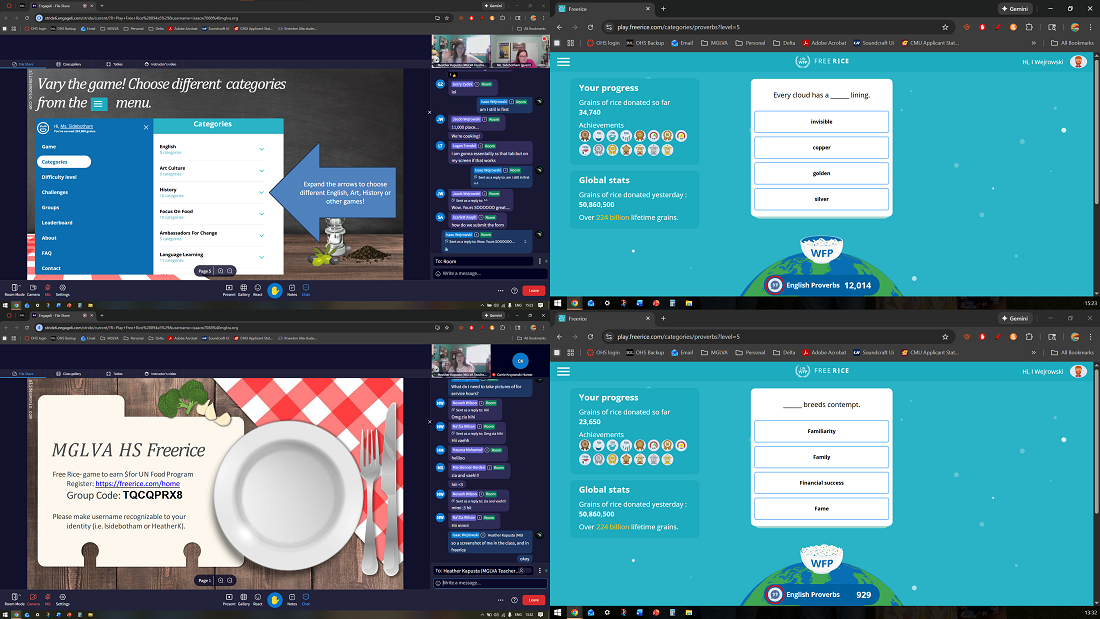Image resolution: width=1100 pixels, height=619 pixels.
Task: Expand bookmarks overflow chevron in cloud-proverb Freerice browser
Action: click(1033, 43)
